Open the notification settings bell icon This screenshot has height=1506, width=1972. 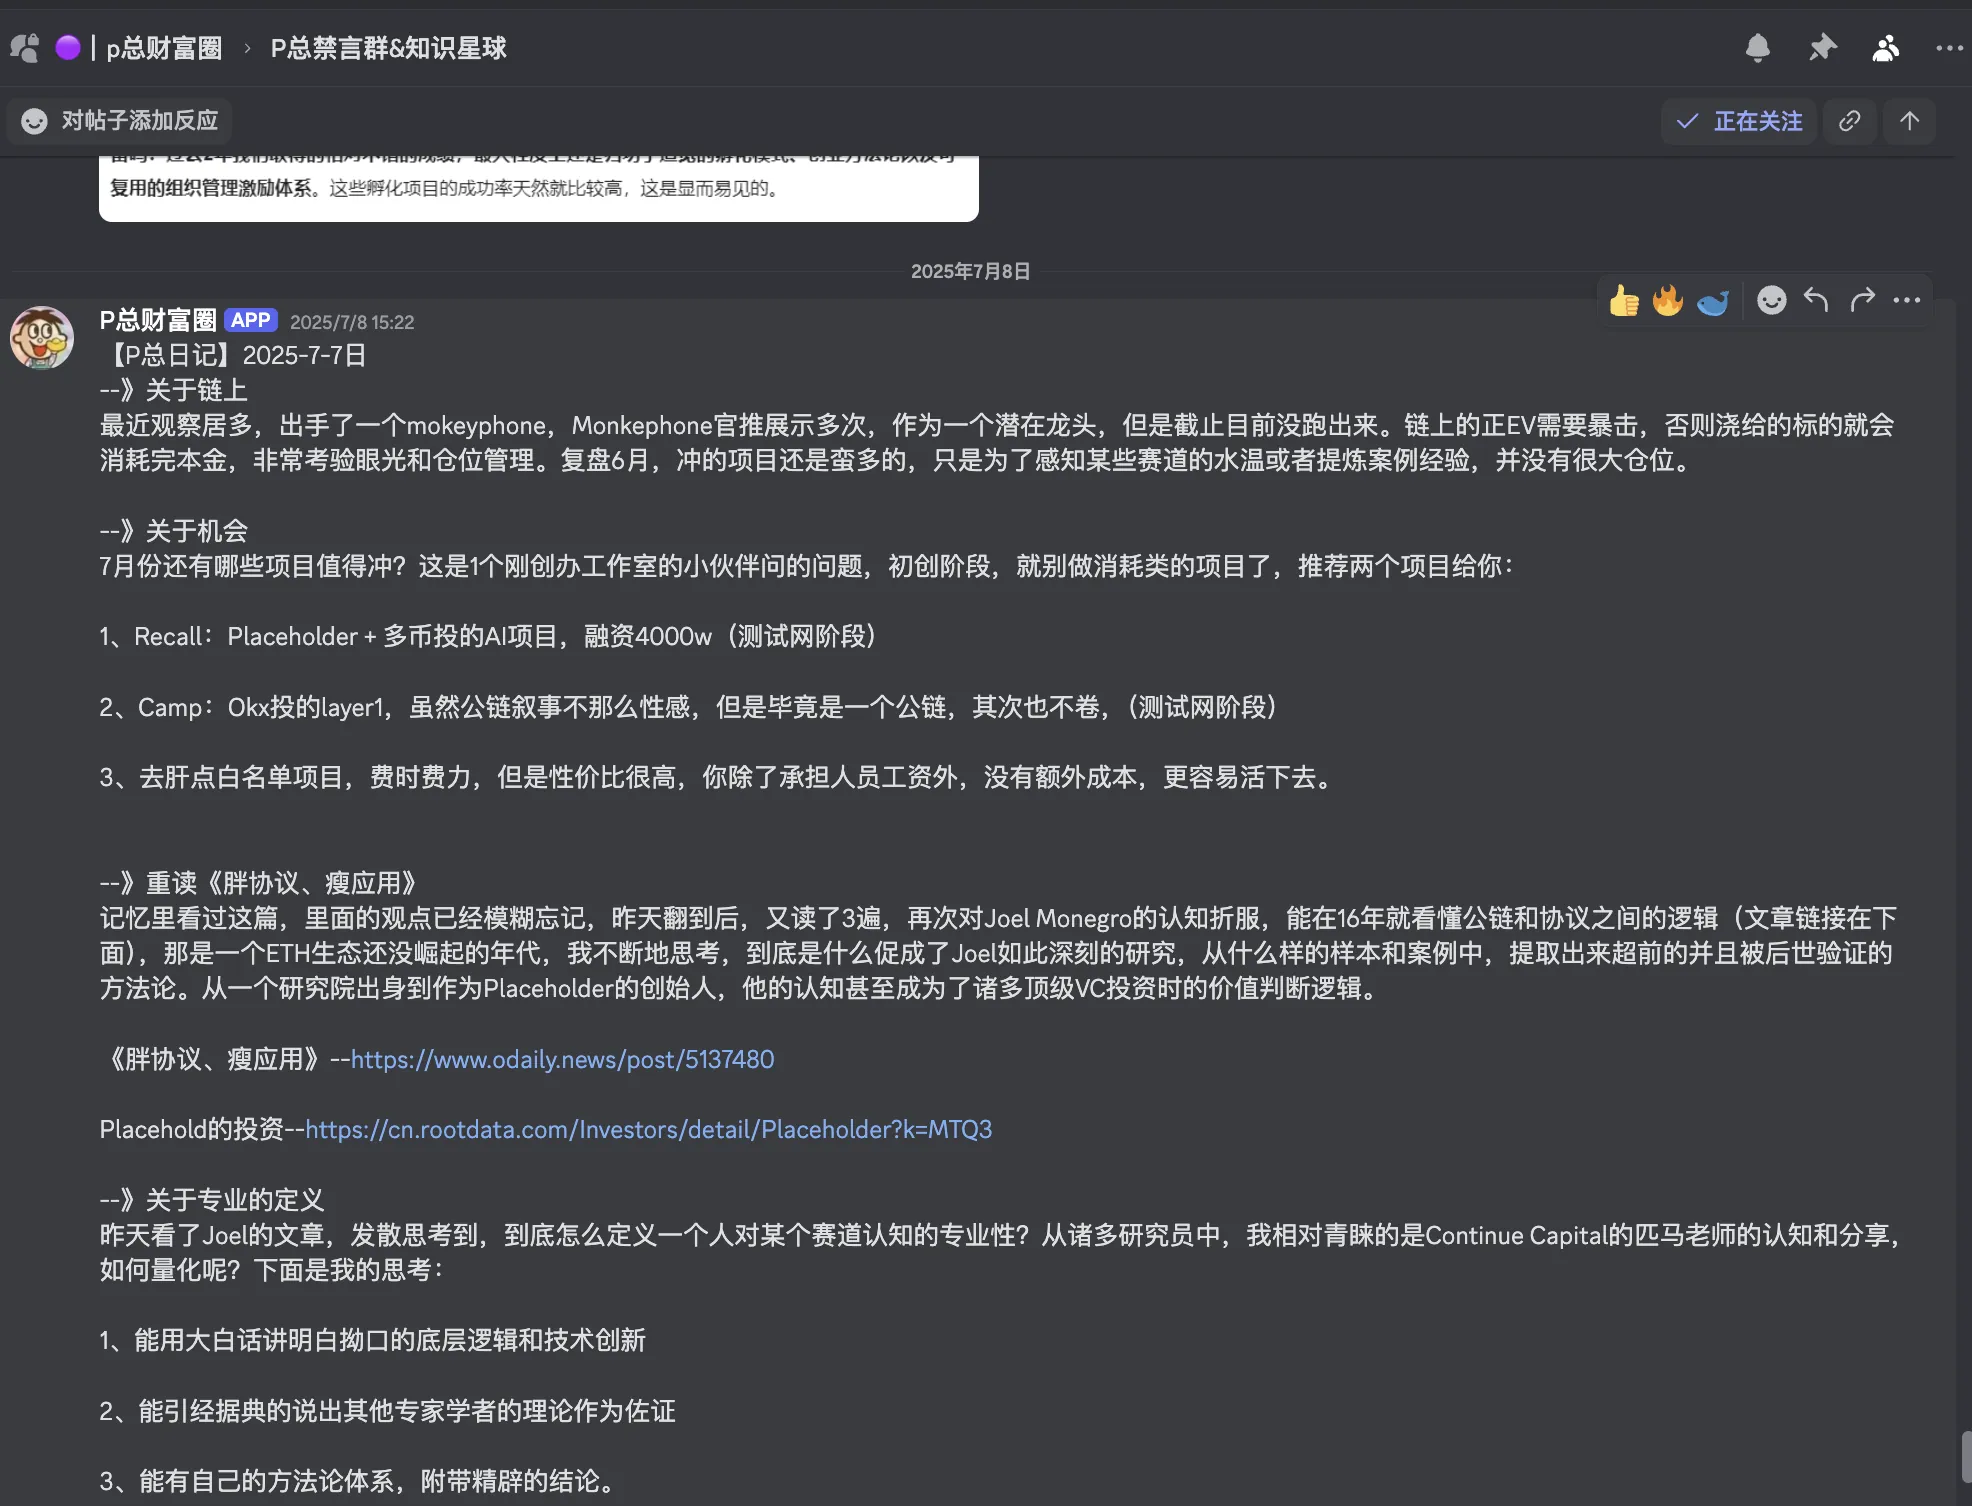tap(1760, 47)
